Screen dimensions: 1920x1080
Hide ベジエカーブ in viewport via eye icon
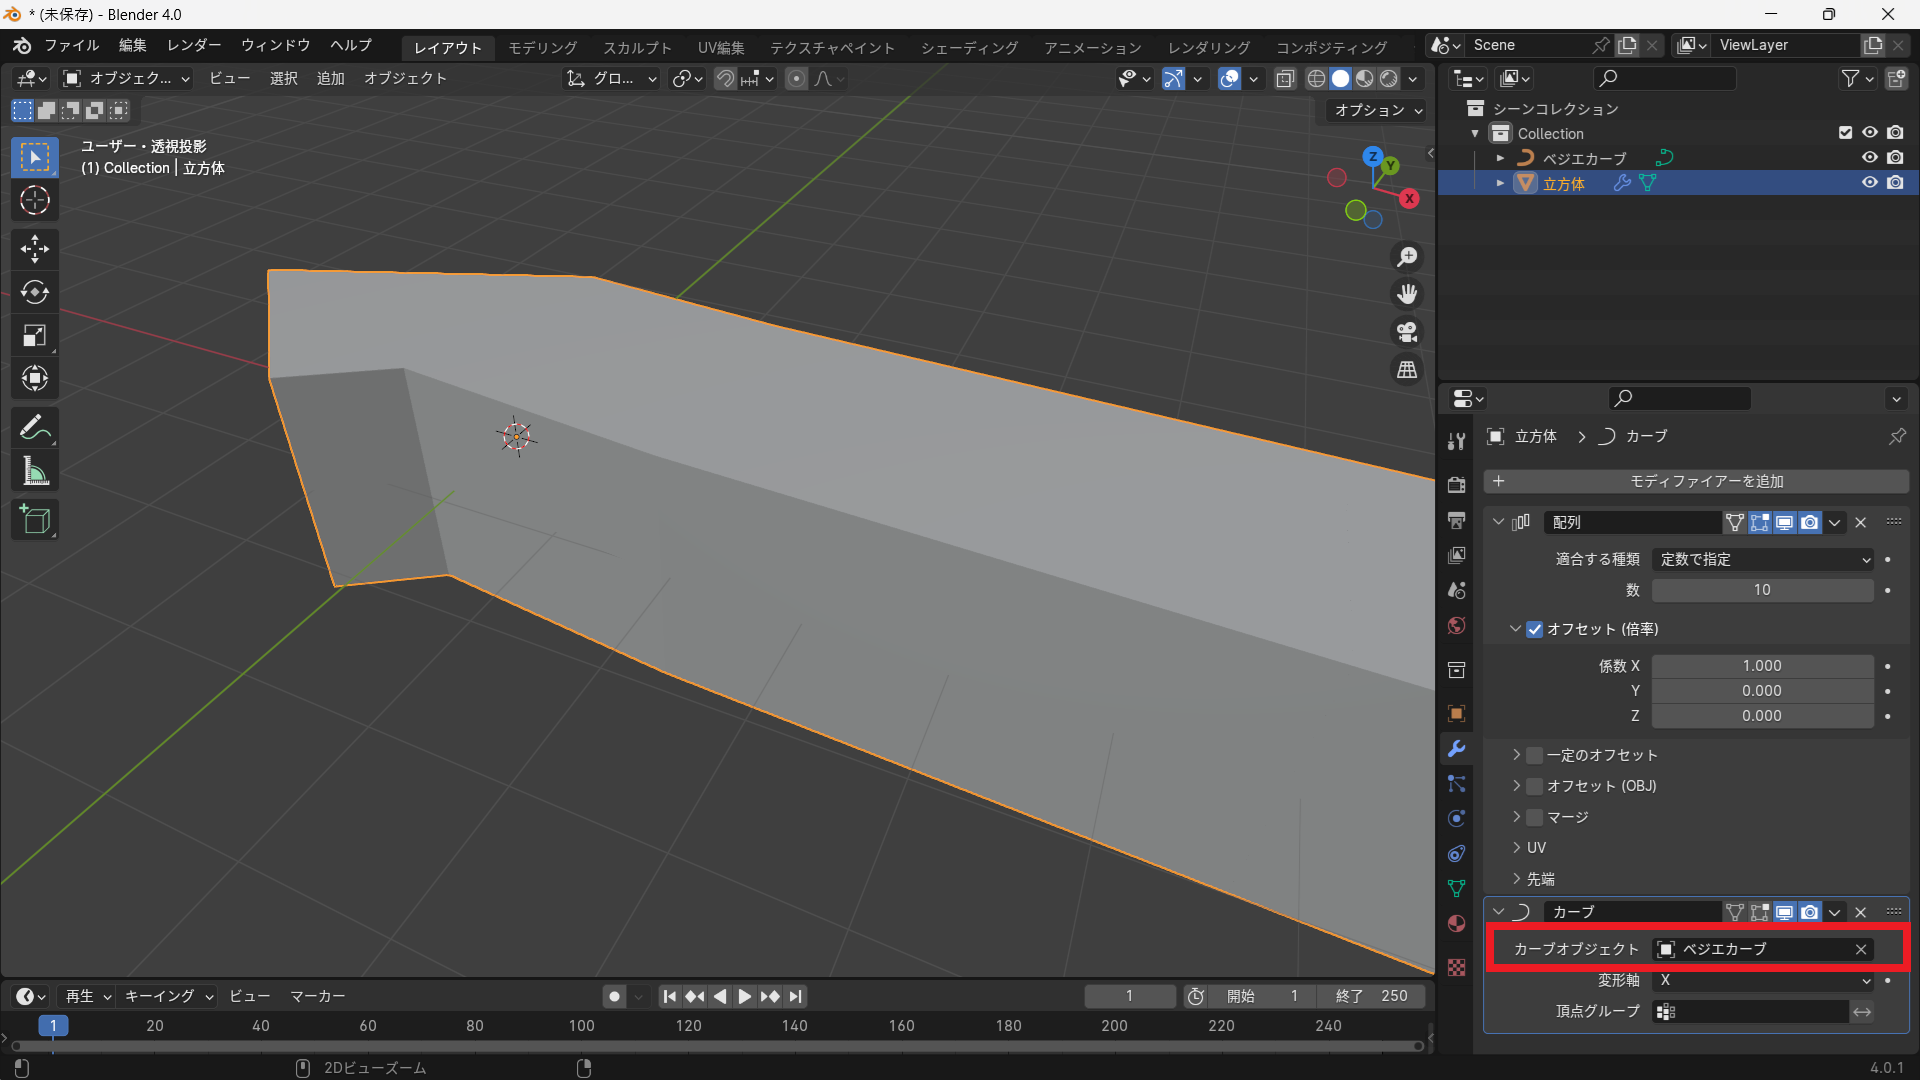coord(1869,158)
